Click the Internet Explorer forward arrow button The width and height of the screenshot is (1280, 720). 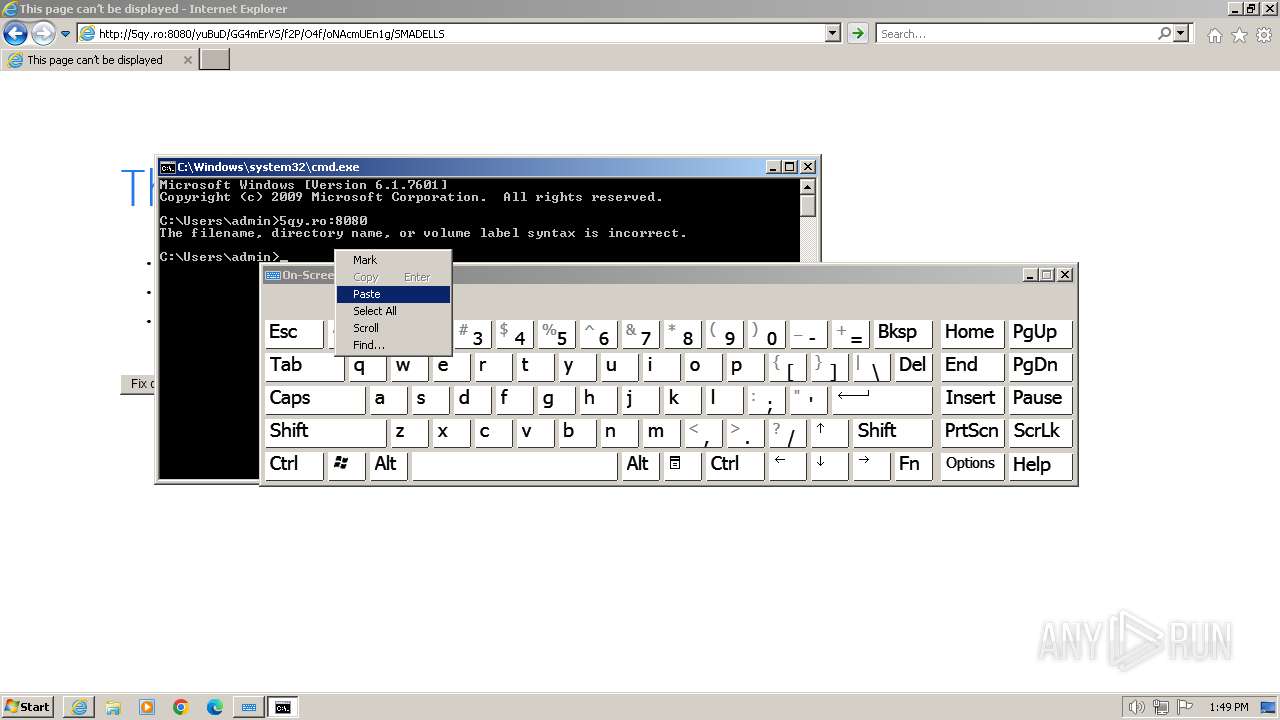pos(43,33)
